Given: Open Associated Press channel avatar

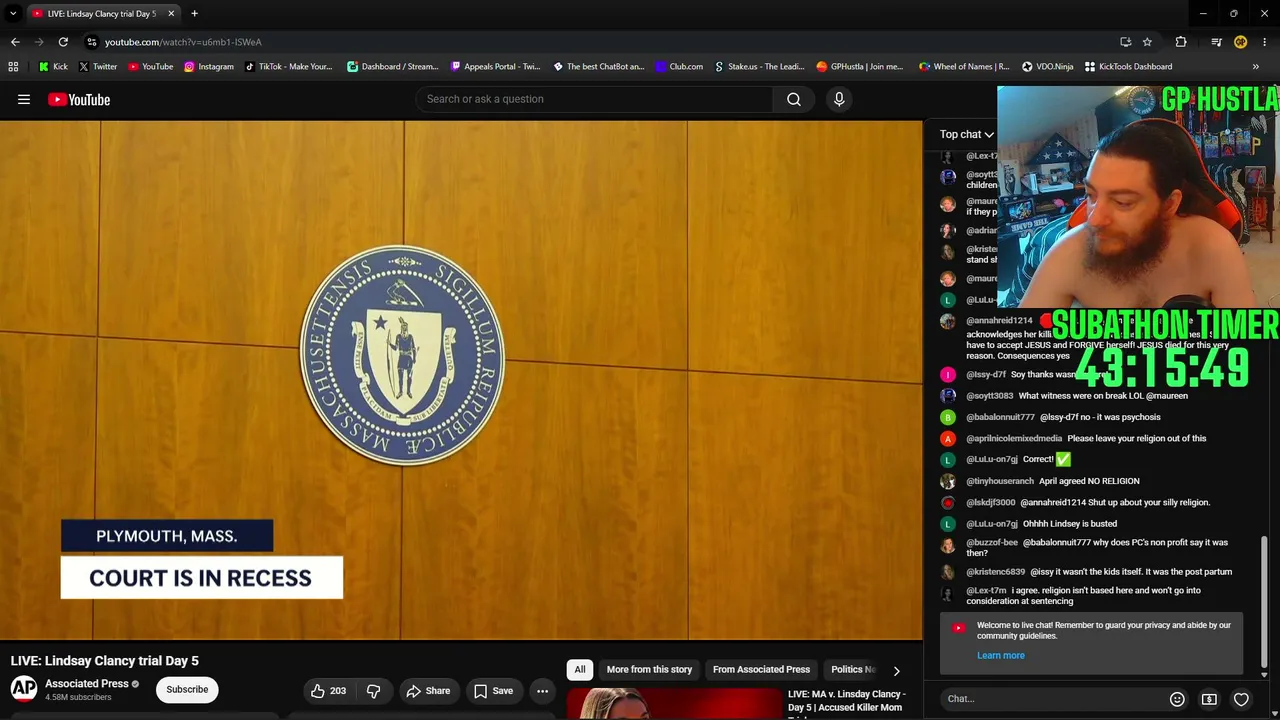Looking at the screenshot, I should [24, 689].
